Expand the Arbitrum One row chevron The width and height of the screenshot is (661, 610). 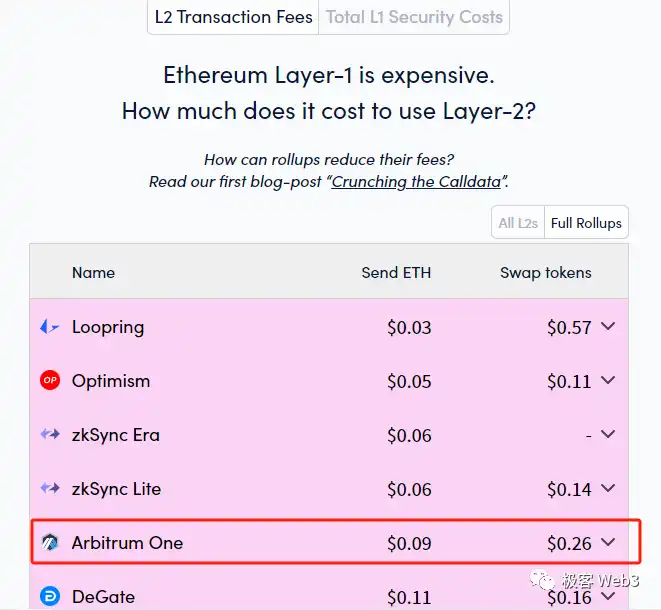coord(608,543)
